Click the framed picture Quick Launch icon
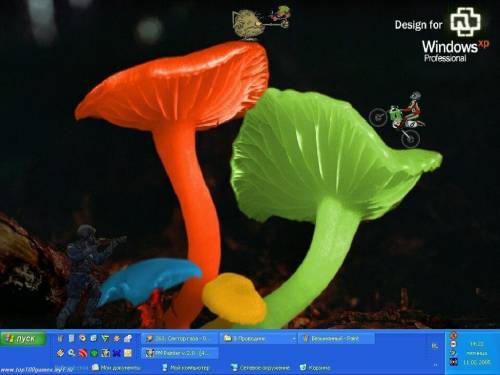 [x=105, y=353]
